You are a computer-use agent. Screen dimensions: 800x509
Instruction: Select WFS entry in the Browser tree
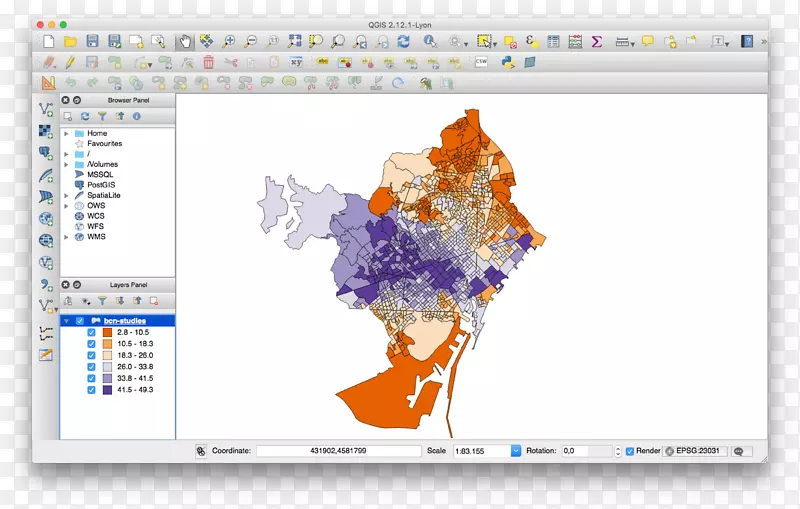tap(96, 227)
